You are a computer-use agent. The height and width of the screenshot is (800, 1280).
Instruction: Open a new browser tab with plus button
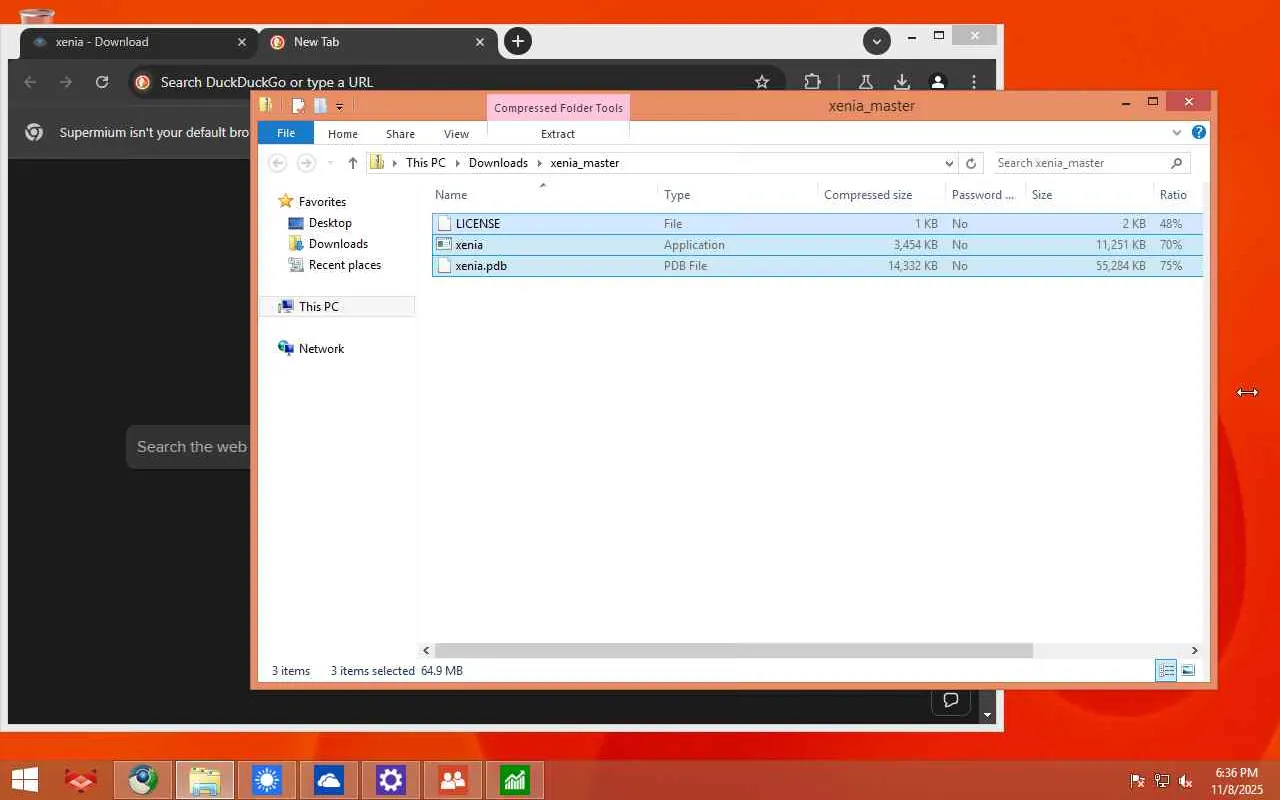[x=517, y=41]
